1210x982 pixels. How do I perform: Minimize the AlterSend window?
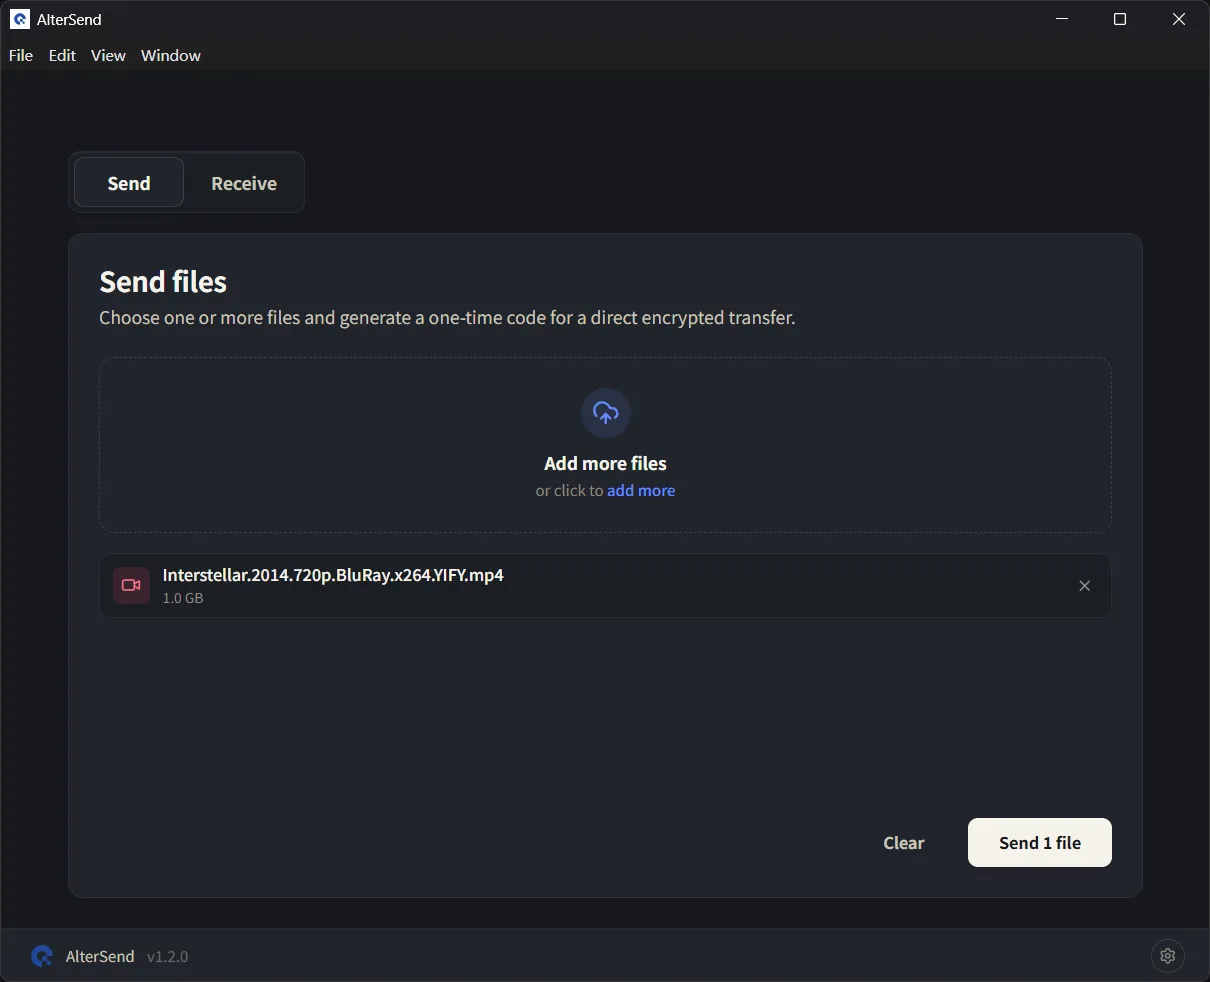coord(1061,19)
